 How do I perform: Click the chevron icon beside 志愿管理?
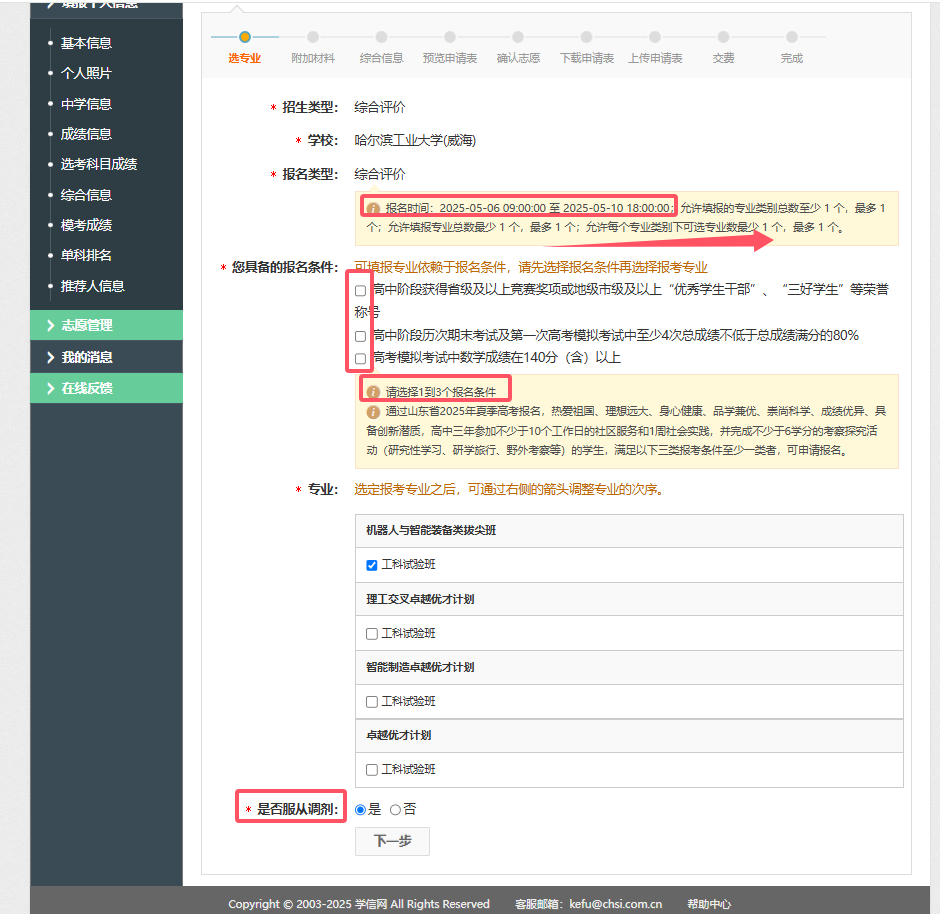[x=50, y=325]
